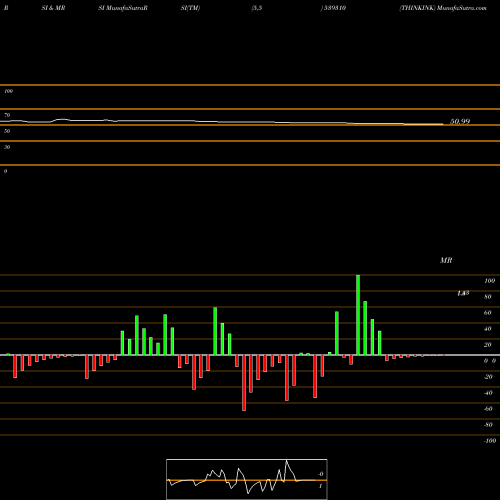Click the 60 label on MR axis

coord(488,313)
